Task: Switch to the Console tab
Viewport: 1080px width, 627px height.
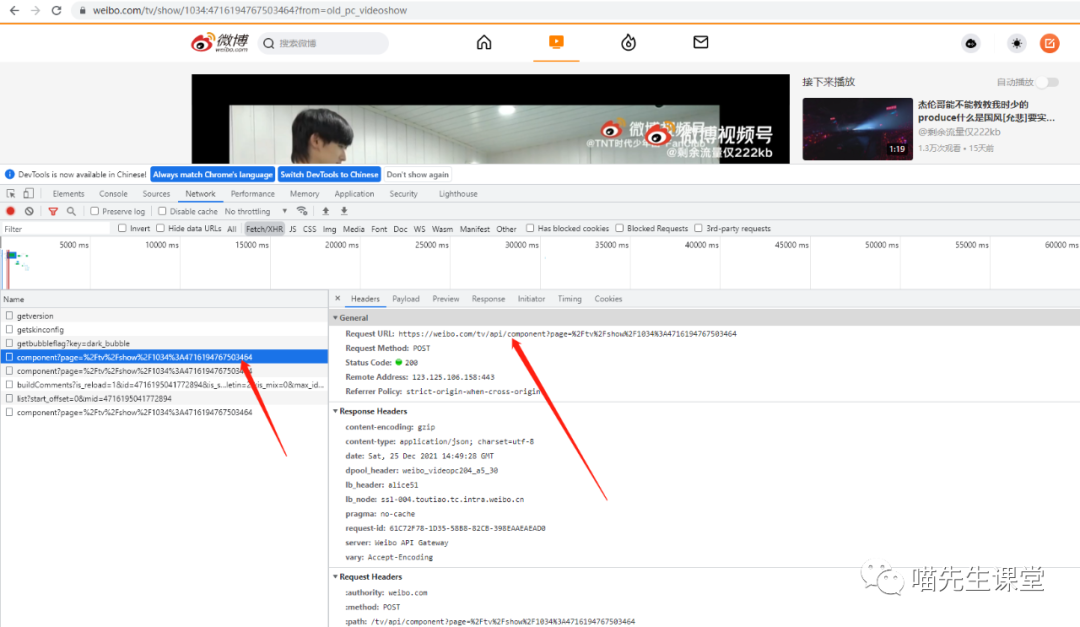Action: [x=113, y=194]
